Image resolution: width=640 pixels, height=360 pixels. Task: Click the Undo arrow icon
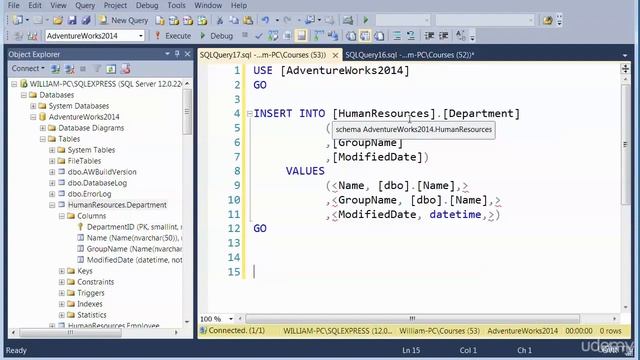tap(266, 20)
